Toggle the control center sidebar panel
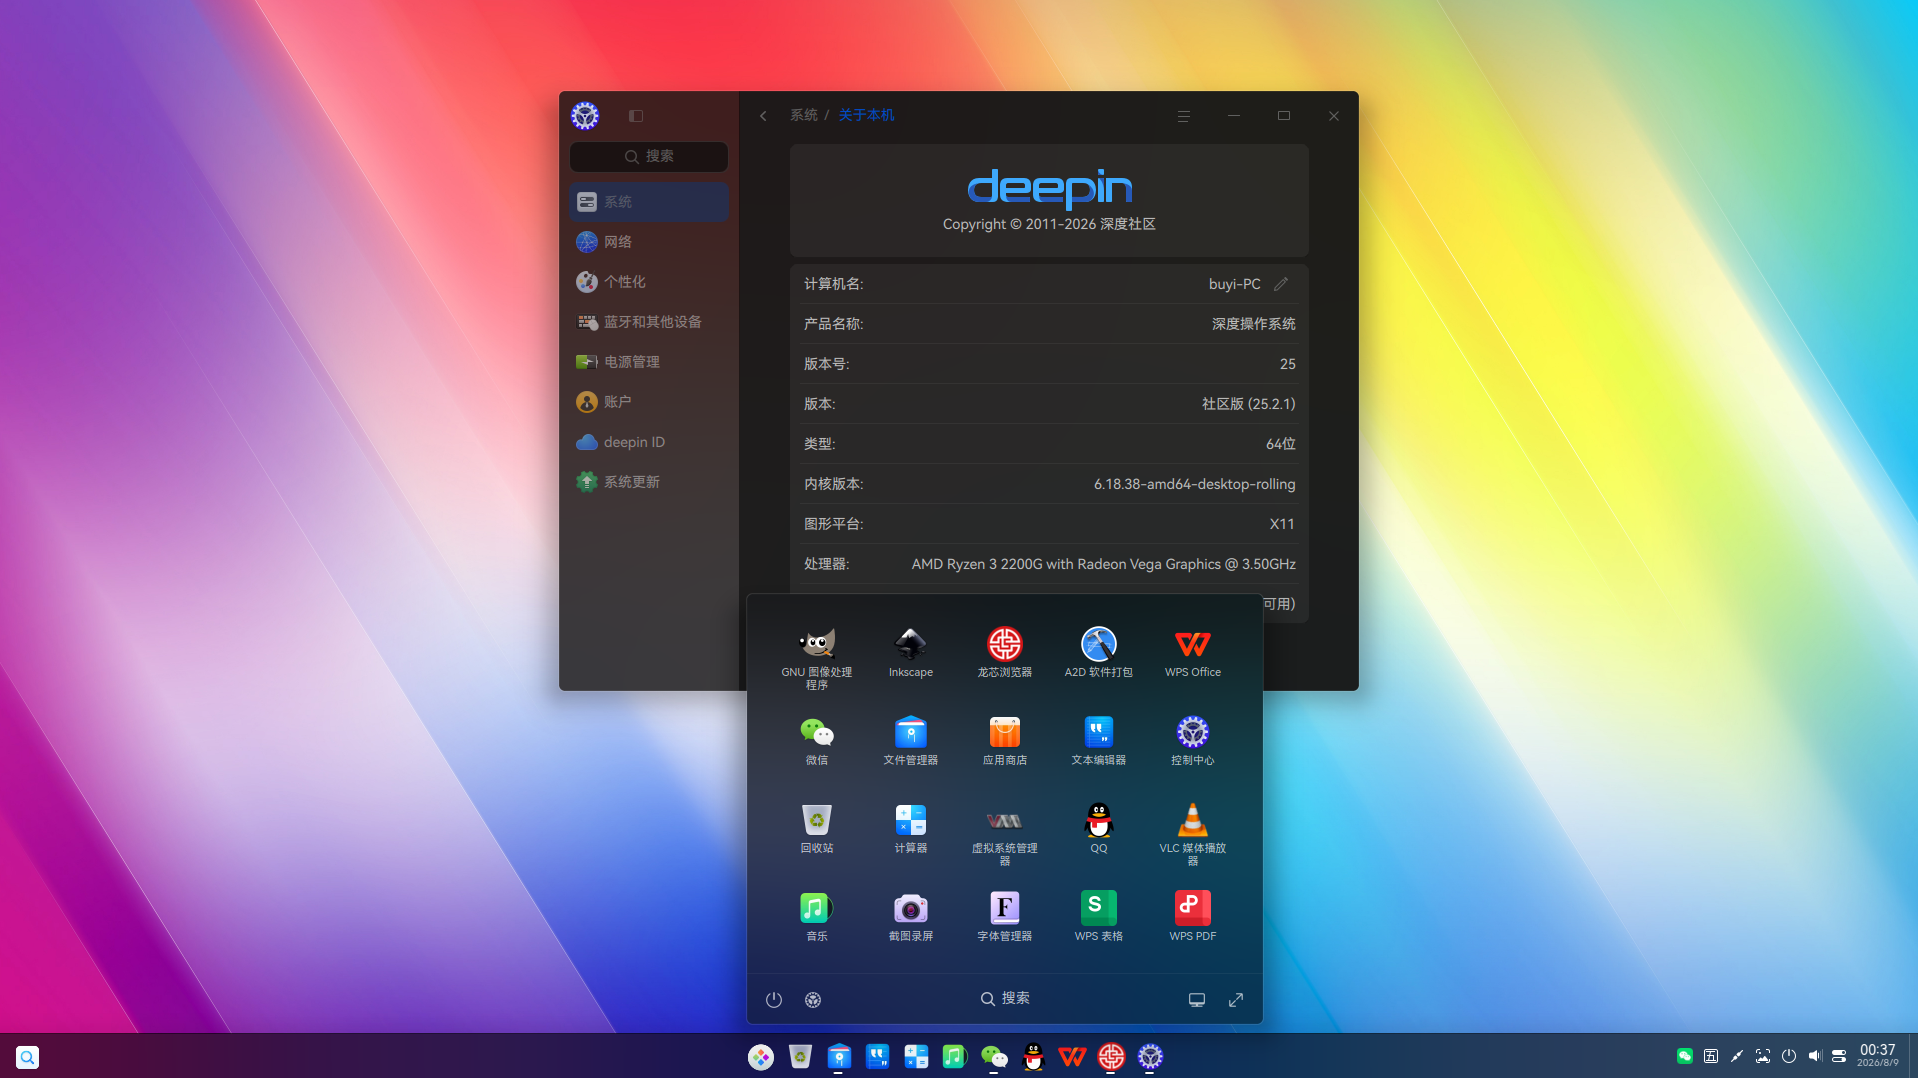This screenshot has height=1078, width=1918. (x=635, y=115)
